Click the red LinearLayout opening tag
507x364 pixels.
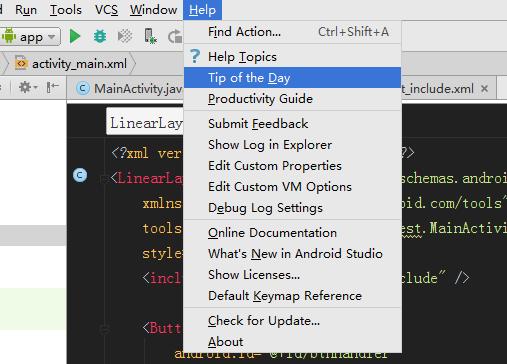pos(147,178)
